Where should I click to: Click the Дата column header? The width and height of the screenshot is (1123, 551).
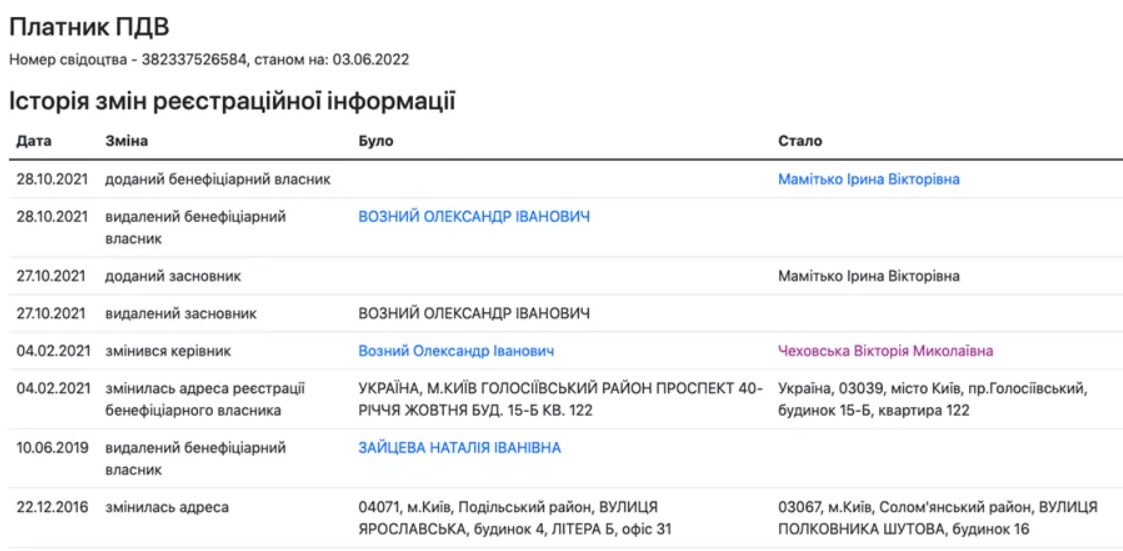(34, 142)
